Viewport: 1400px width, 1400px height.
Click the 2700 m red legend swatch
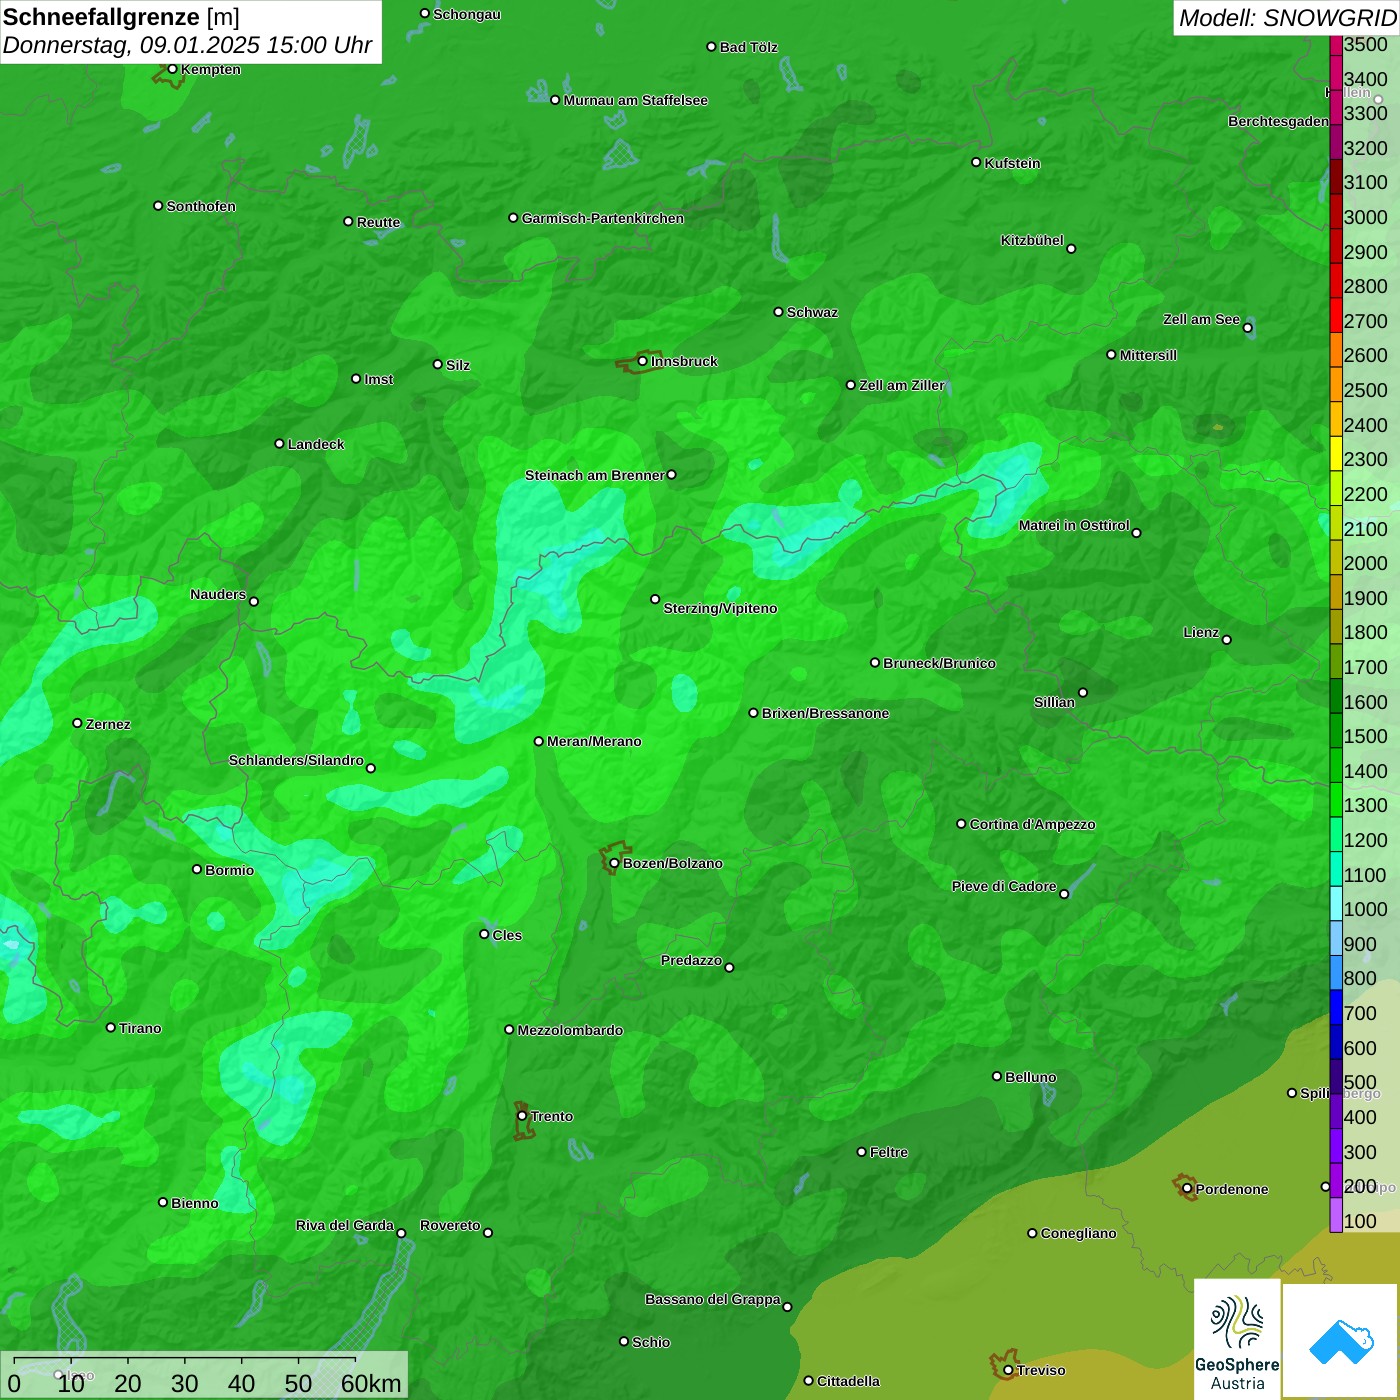1336,315
